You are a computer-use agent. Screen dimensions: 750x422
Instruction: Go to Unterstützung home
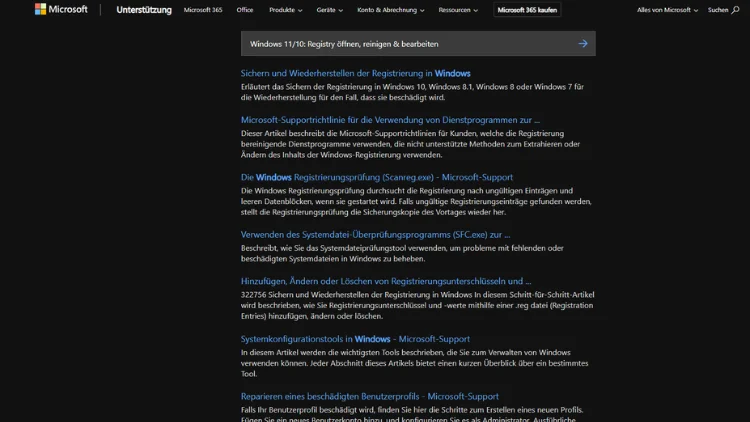[x=143, y=10]
